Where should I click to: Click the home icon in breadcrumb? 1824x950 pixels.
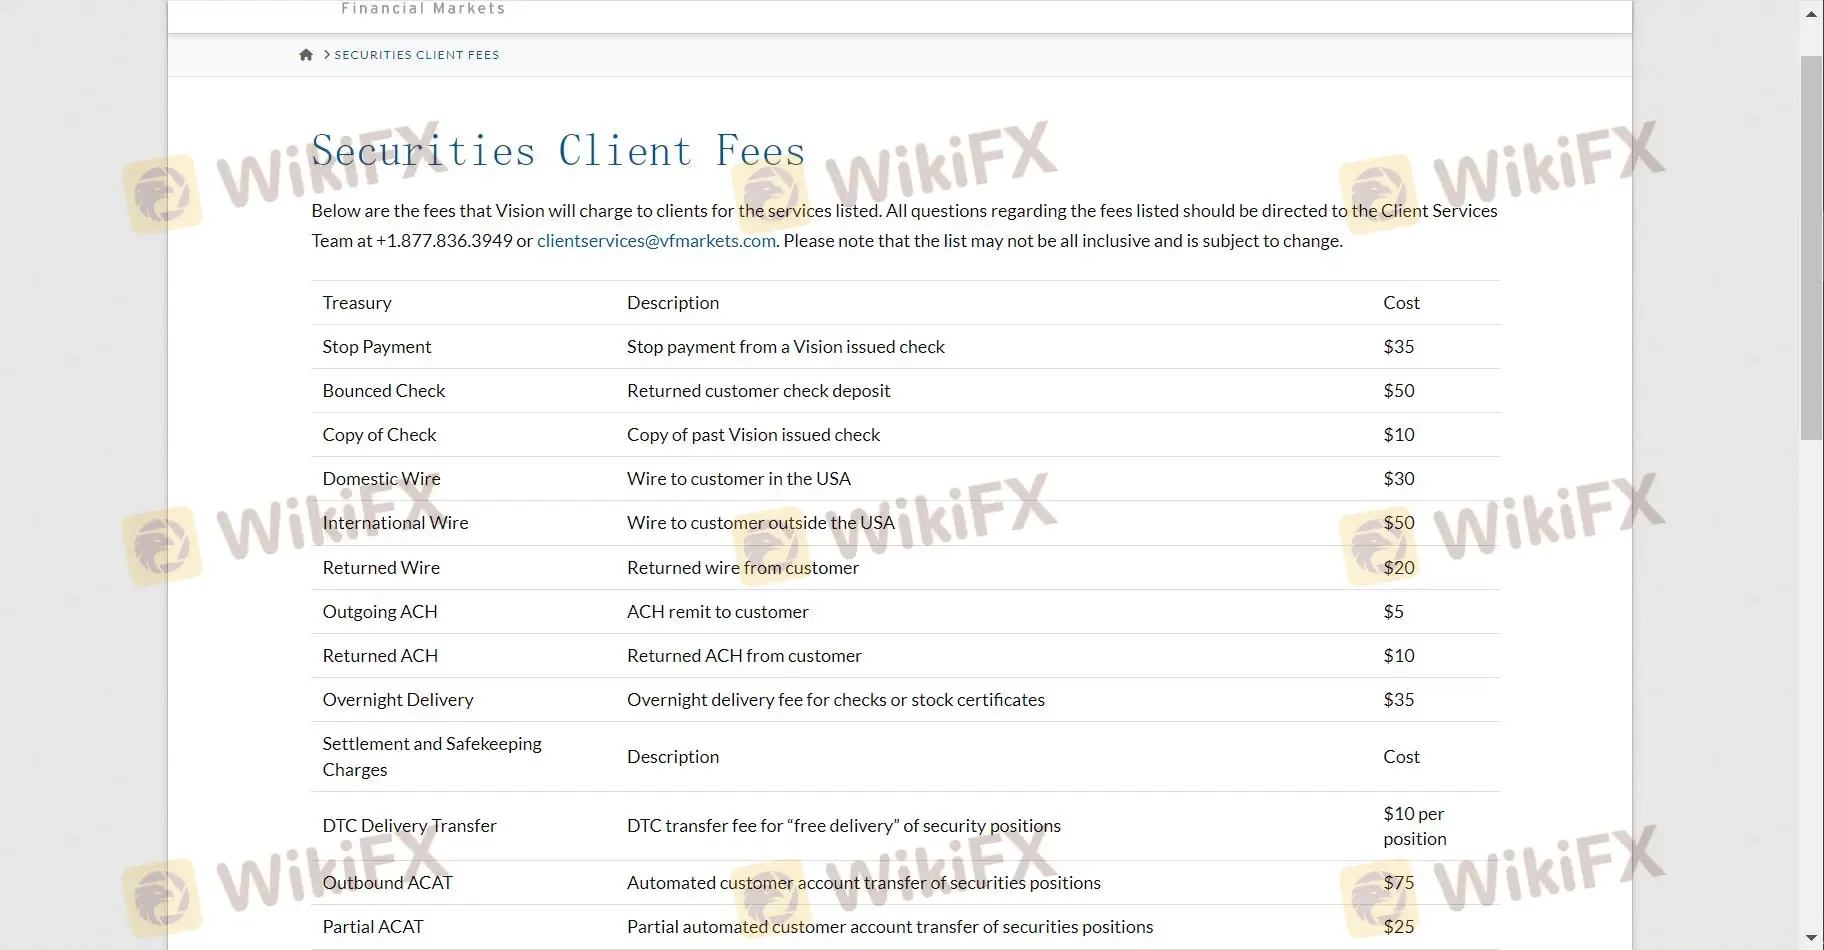[x=306, y=55]
